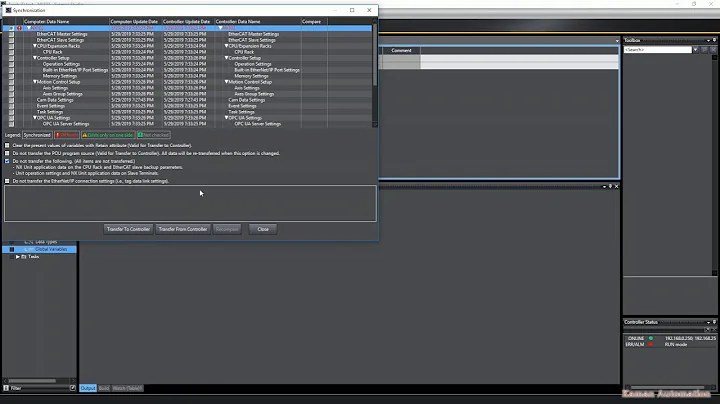Collapse computer-side Motion Control Setup node
The width and height of the screenshot is (720, 404).
(34, 82)
